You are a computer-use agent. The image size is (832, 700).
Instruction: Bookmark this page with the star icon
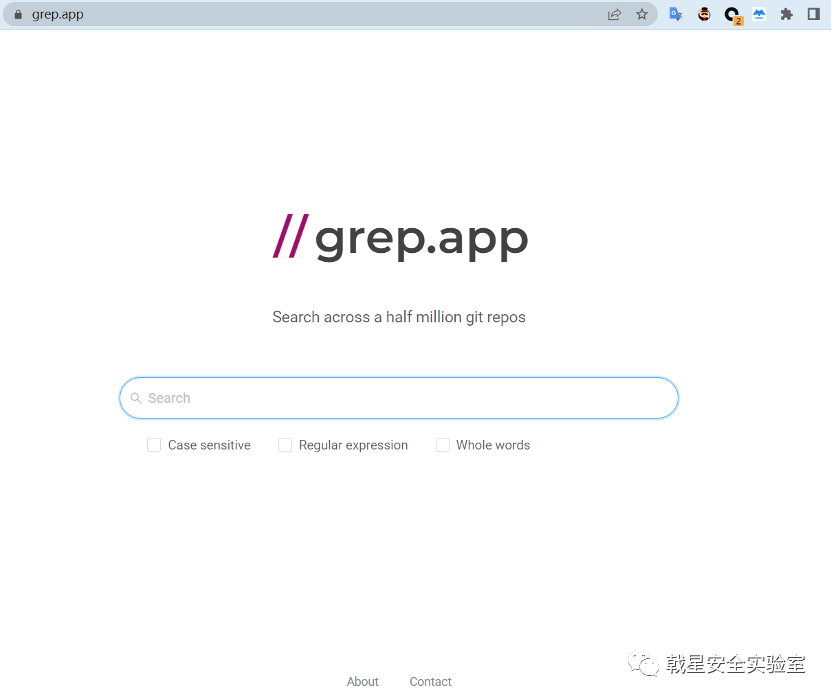click(x=642, y=14)
